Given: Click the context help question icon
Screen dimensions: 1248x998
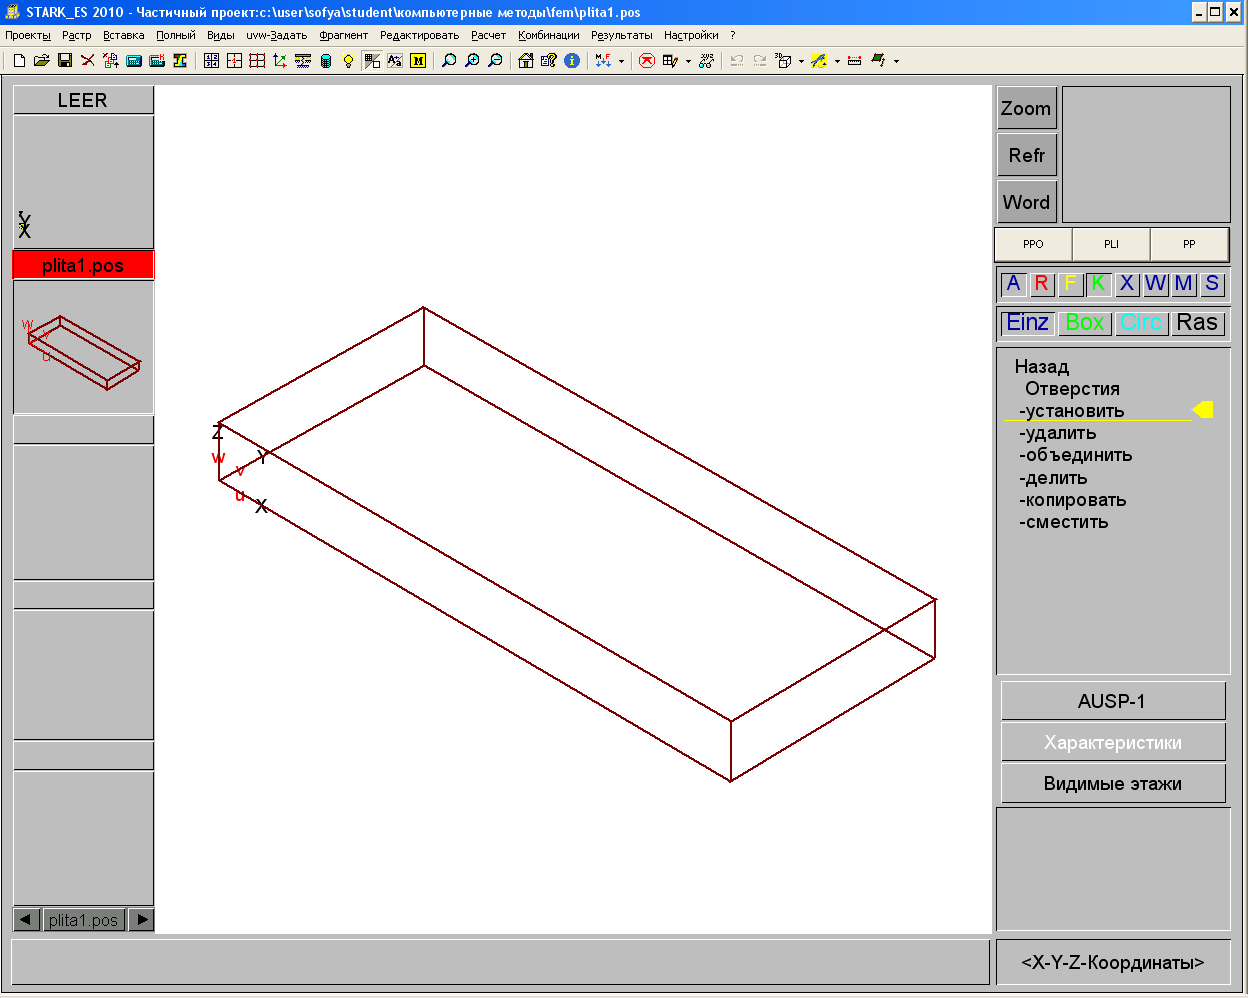Looking at the screenshot, I should (x=549, y=61).
